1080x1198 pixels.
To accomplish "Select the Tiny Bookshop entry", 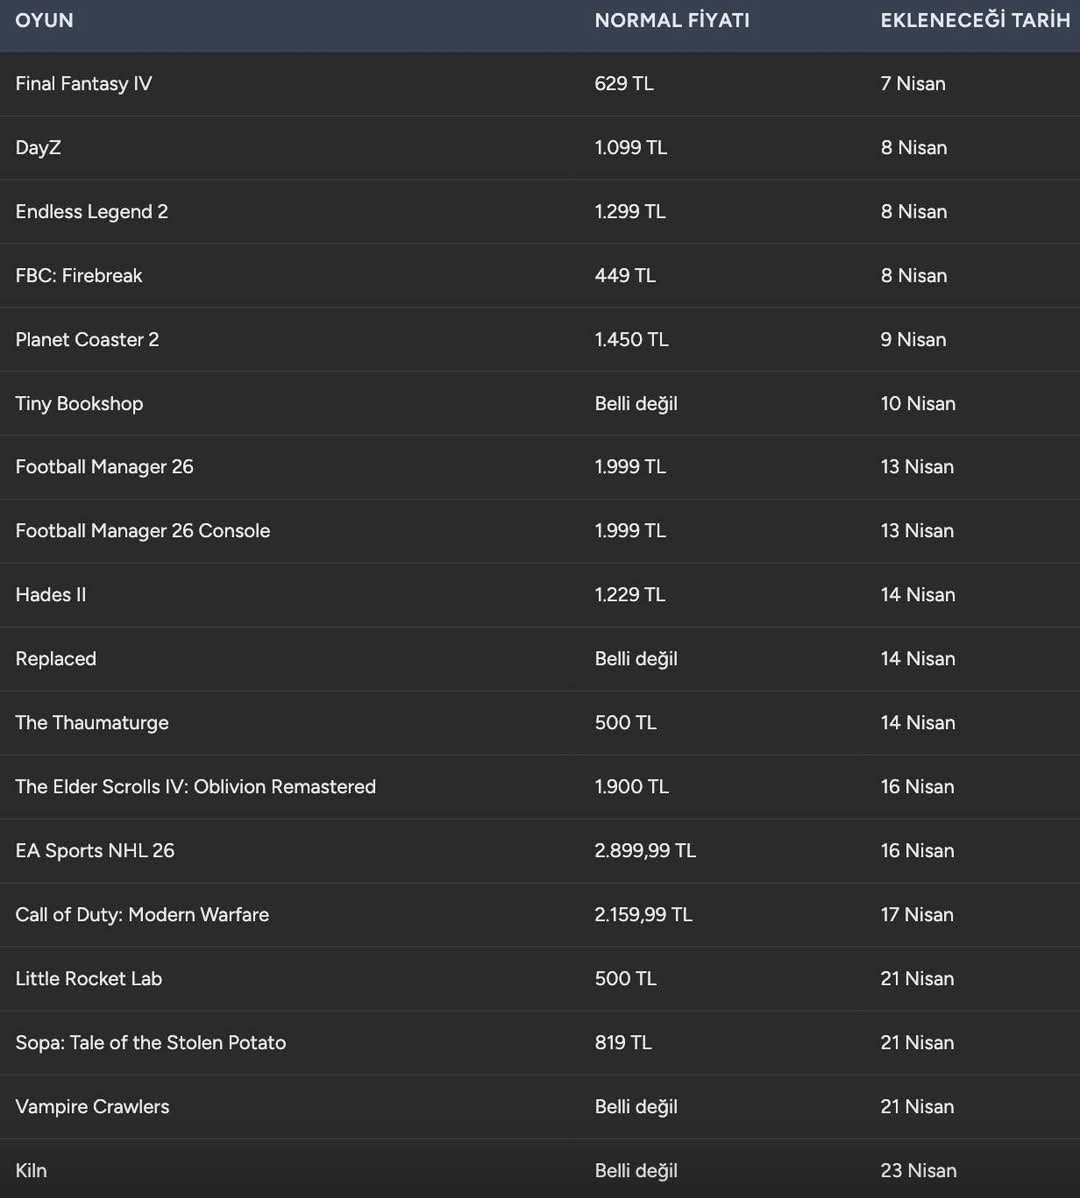I will coord(79,403).
